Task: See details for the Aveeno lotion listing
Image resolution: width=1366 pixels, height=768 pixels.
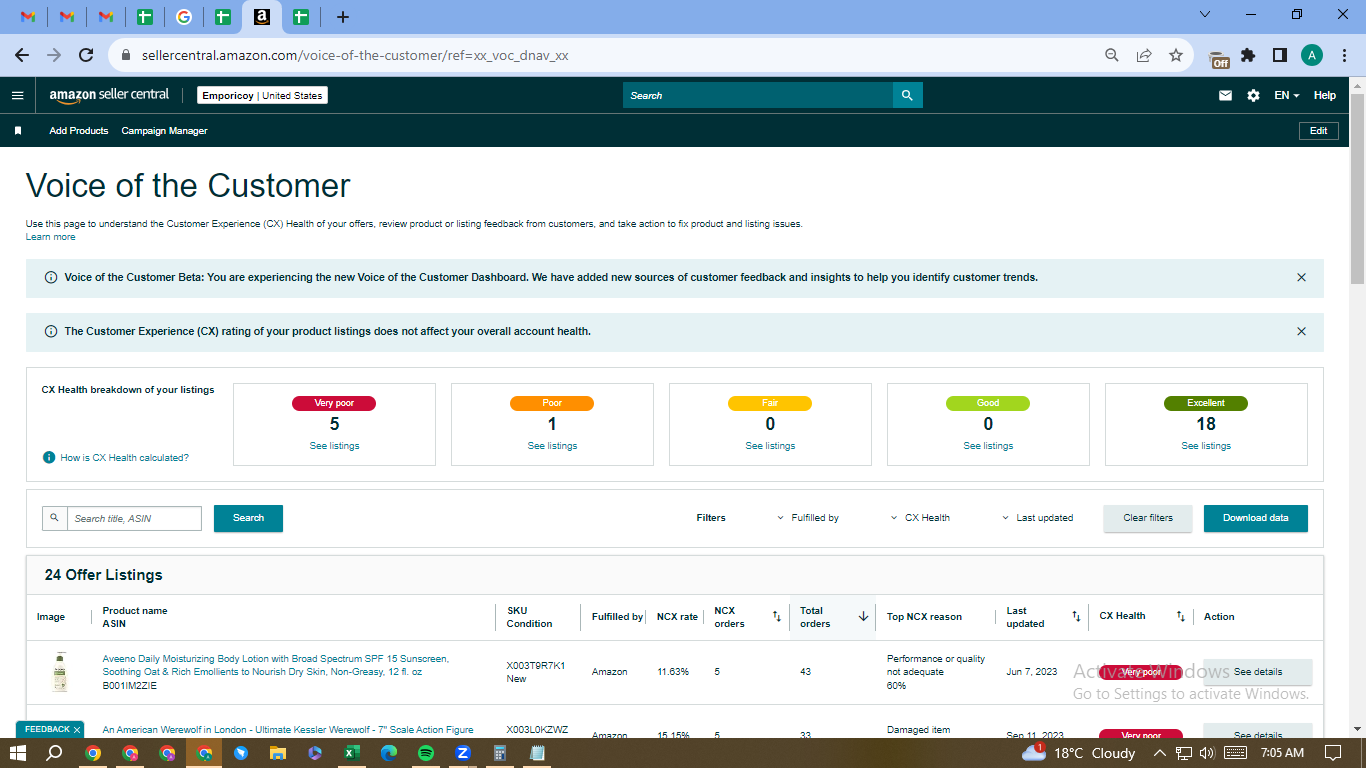Action: coord(1258,672)
